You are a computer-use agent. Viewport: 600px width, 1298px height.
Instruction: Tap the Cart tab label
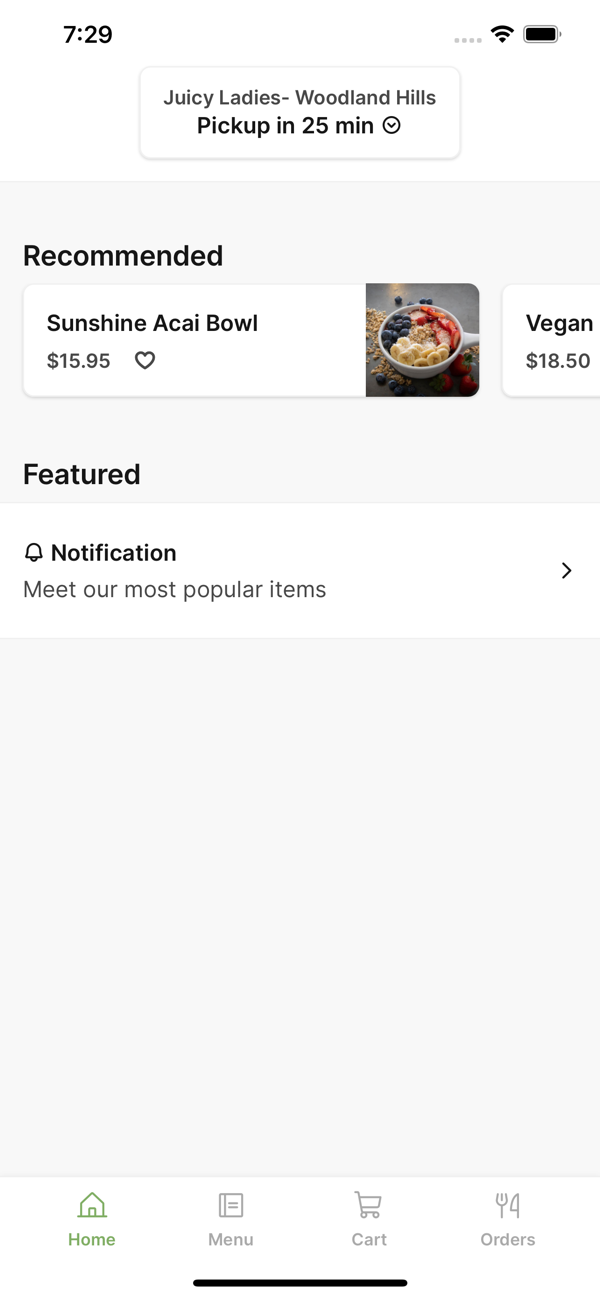click(x=368, y=1239)
